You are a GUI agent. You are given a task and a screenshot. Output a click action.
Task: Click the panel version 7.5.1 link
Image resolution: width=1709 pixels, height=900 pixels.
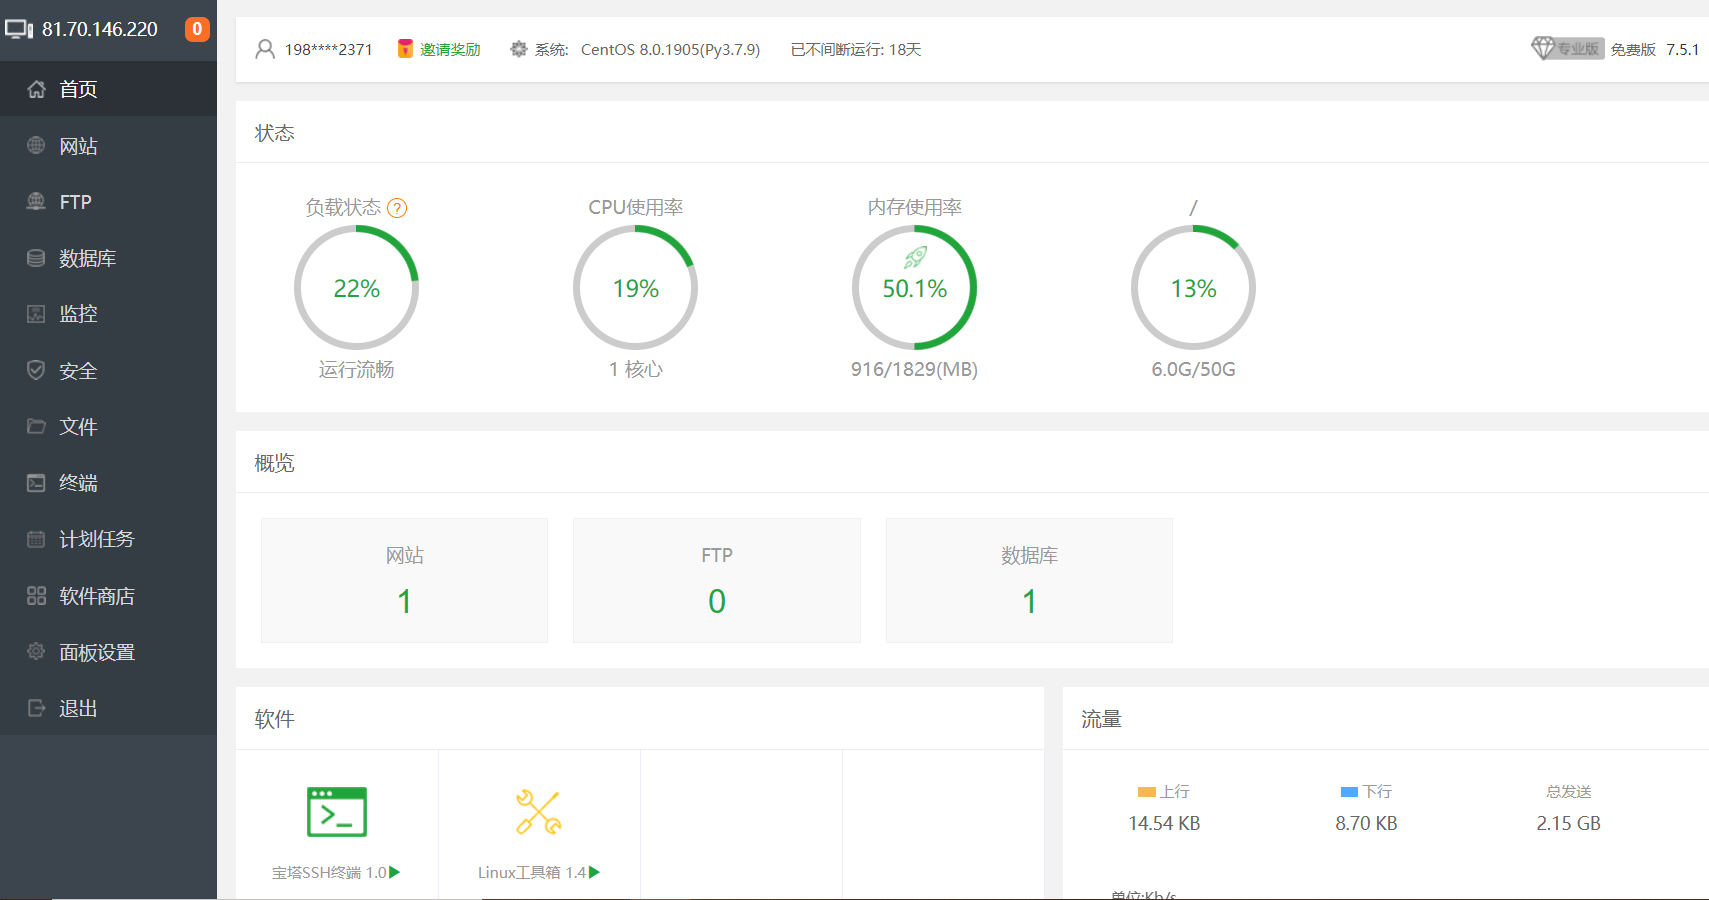point(1682,49)
